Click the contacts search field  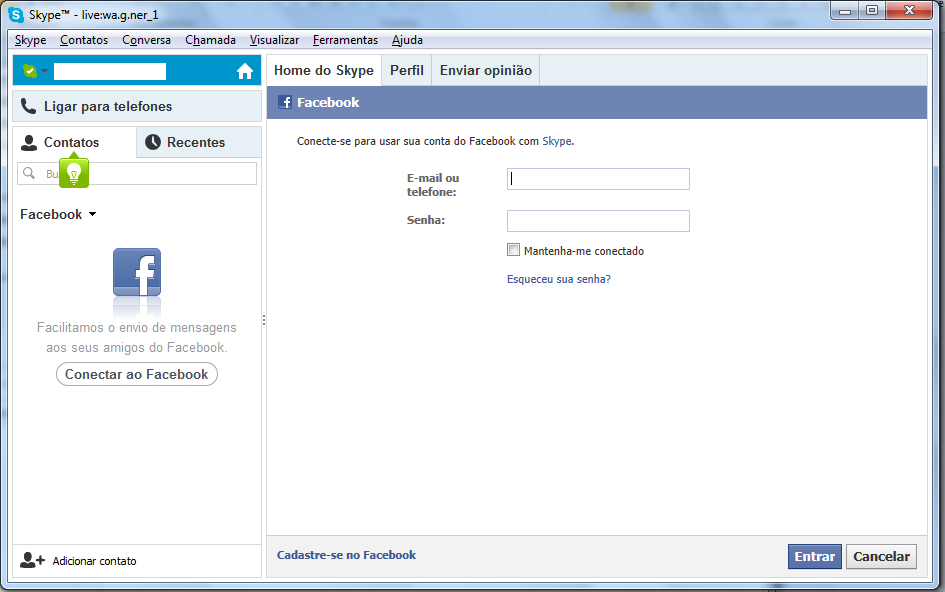pyautogui.click(x=137, y=174)
